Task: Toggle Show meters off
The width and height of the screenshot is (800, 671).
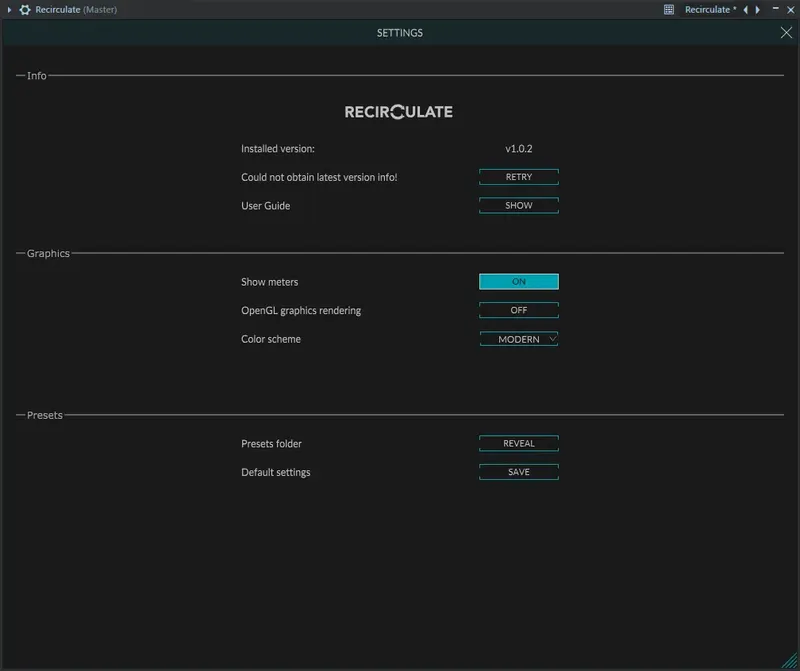Action: tap(518, 282)
